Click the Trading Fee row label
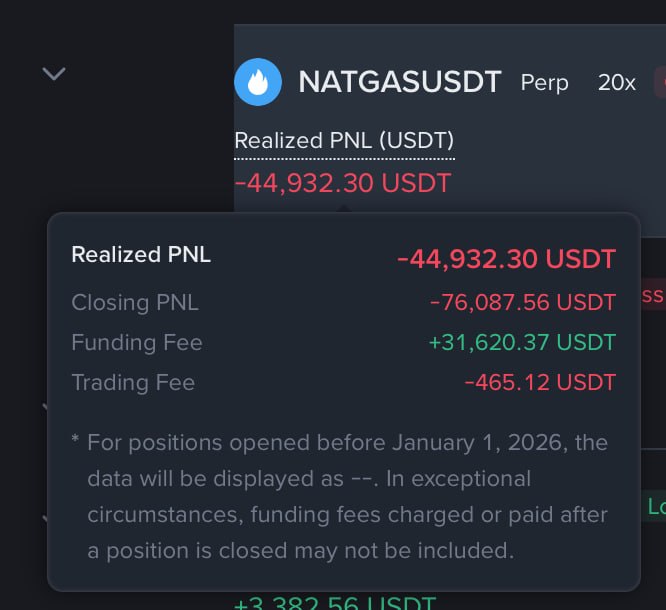 pos(133,382)
